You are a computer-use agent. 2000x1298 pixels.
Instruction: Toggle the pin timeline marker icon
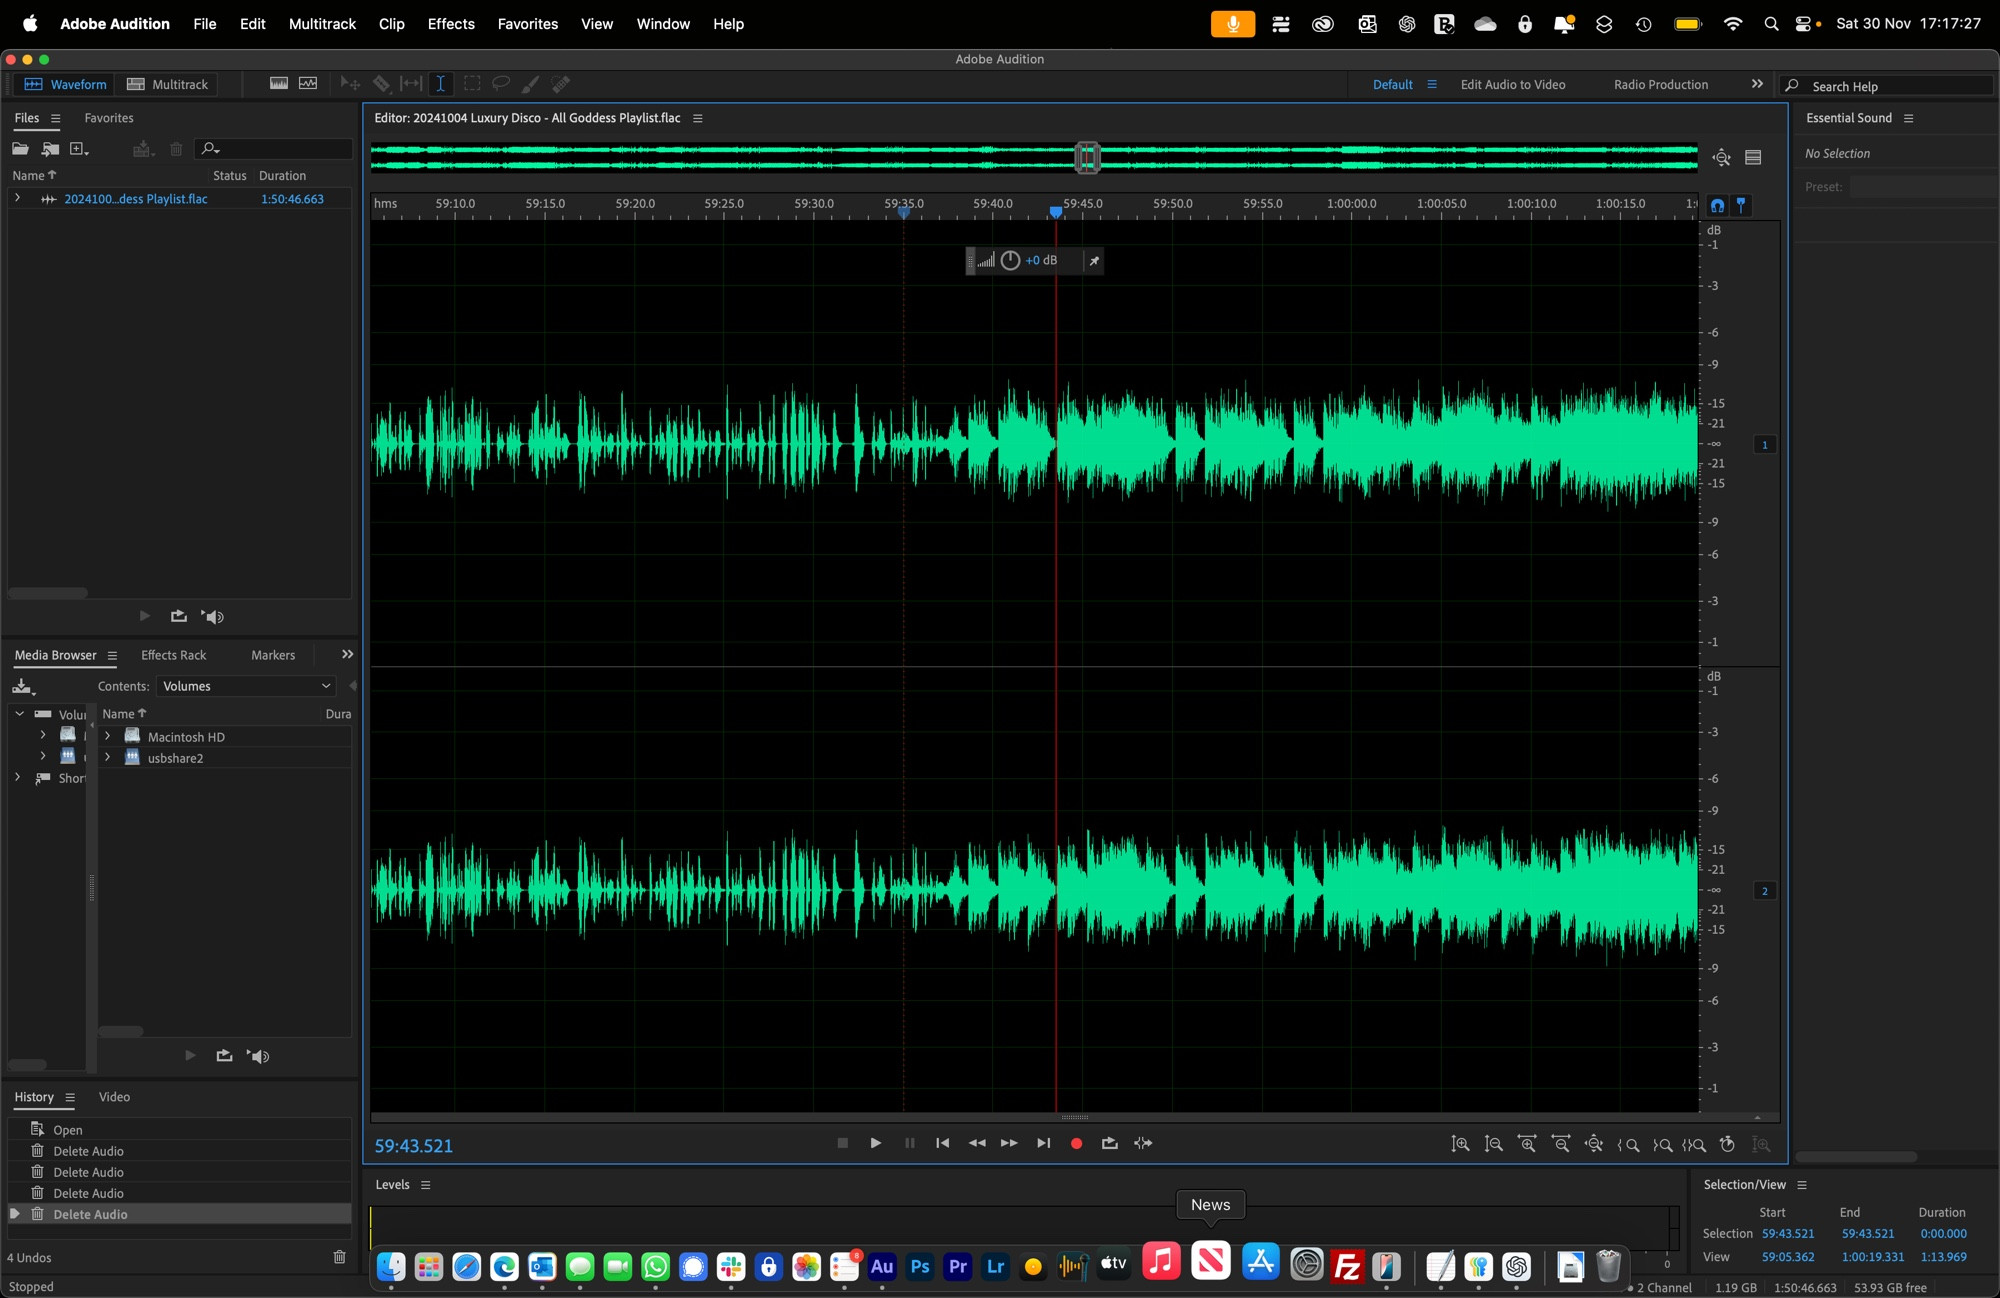(x=1741, y=205)
